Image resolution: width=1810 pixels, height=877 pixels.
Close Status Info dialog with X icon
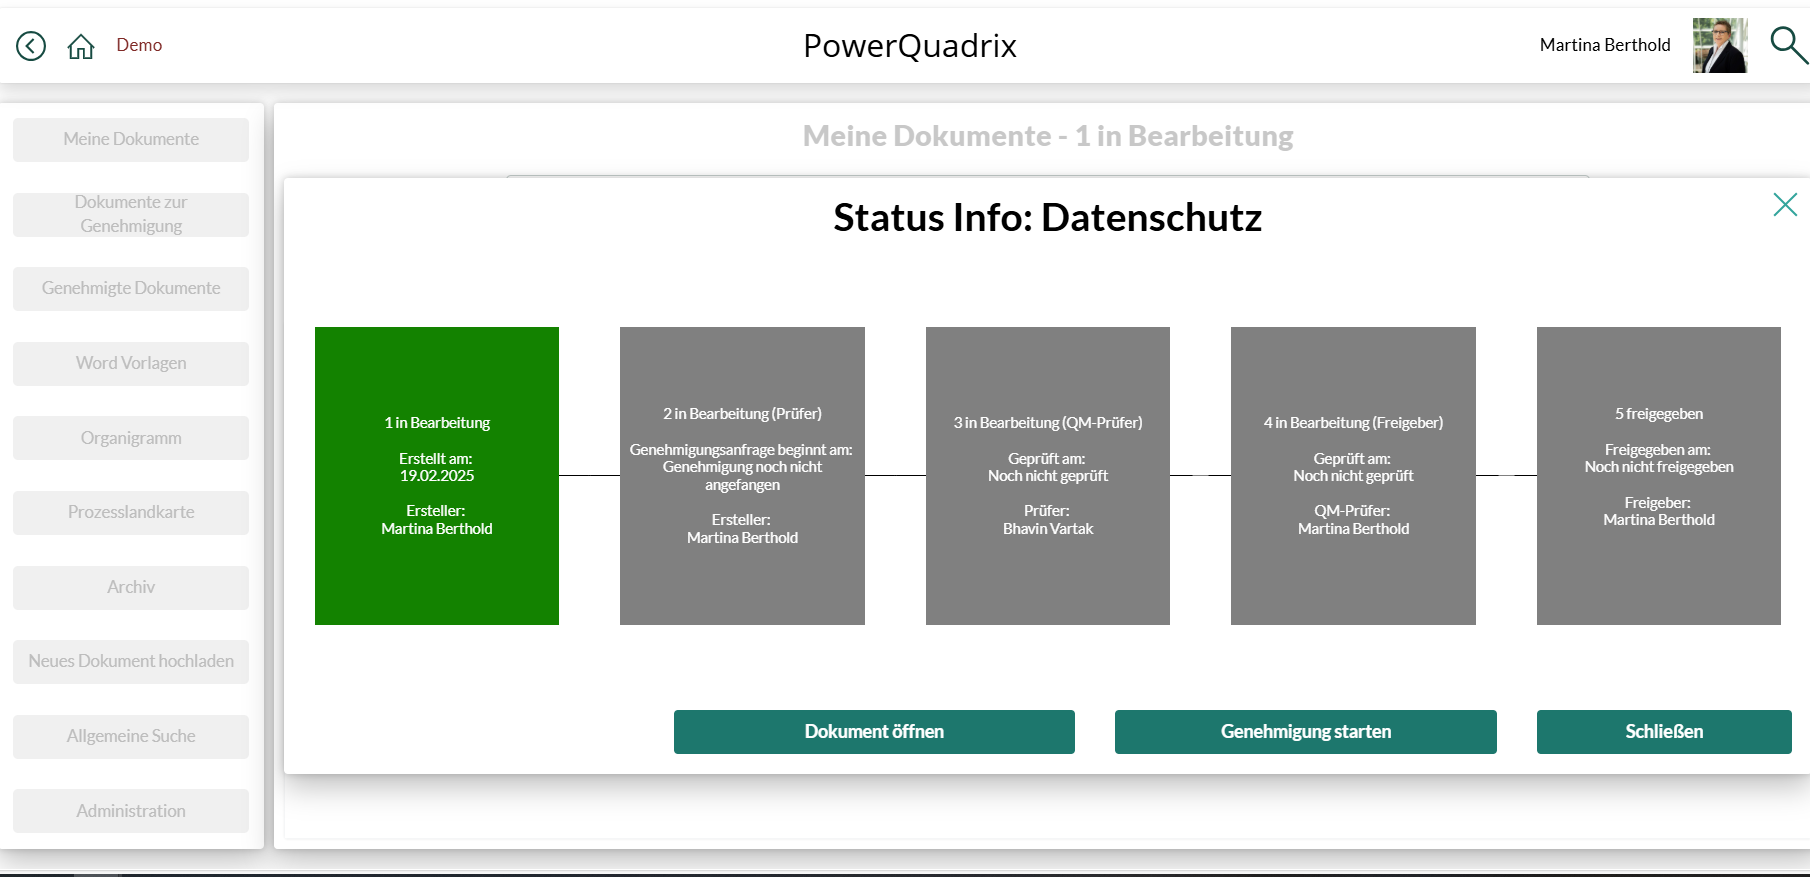(x=1785, y=204)
